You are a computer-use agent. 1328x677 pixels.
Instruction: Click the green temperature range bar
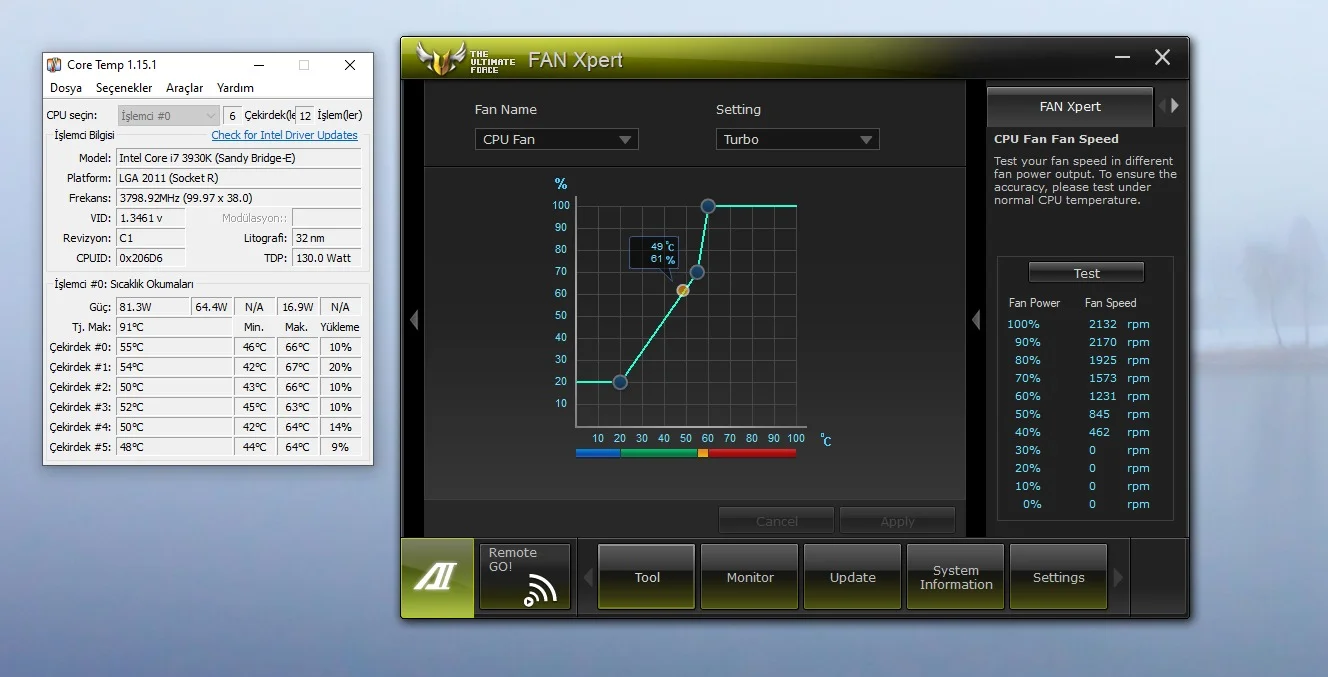659,453
